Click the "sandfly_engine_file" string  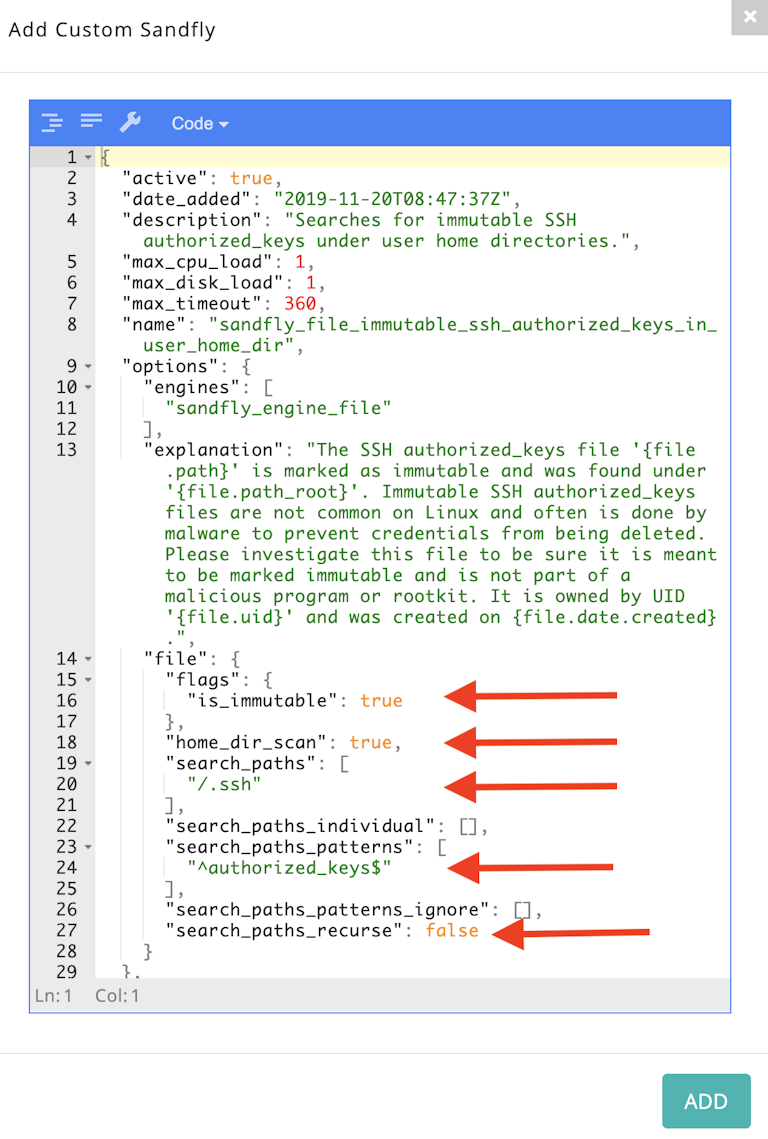pos(278,408)
